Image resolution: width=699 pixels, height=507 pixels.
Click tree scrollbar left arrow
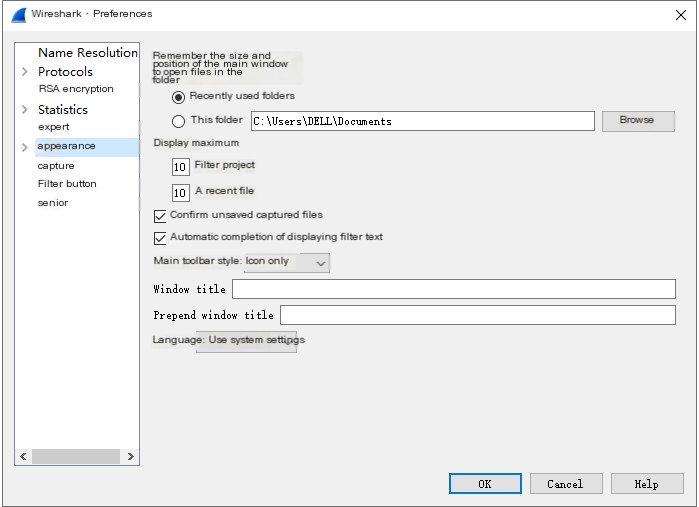pyautogui.click(x=23, y=456)
